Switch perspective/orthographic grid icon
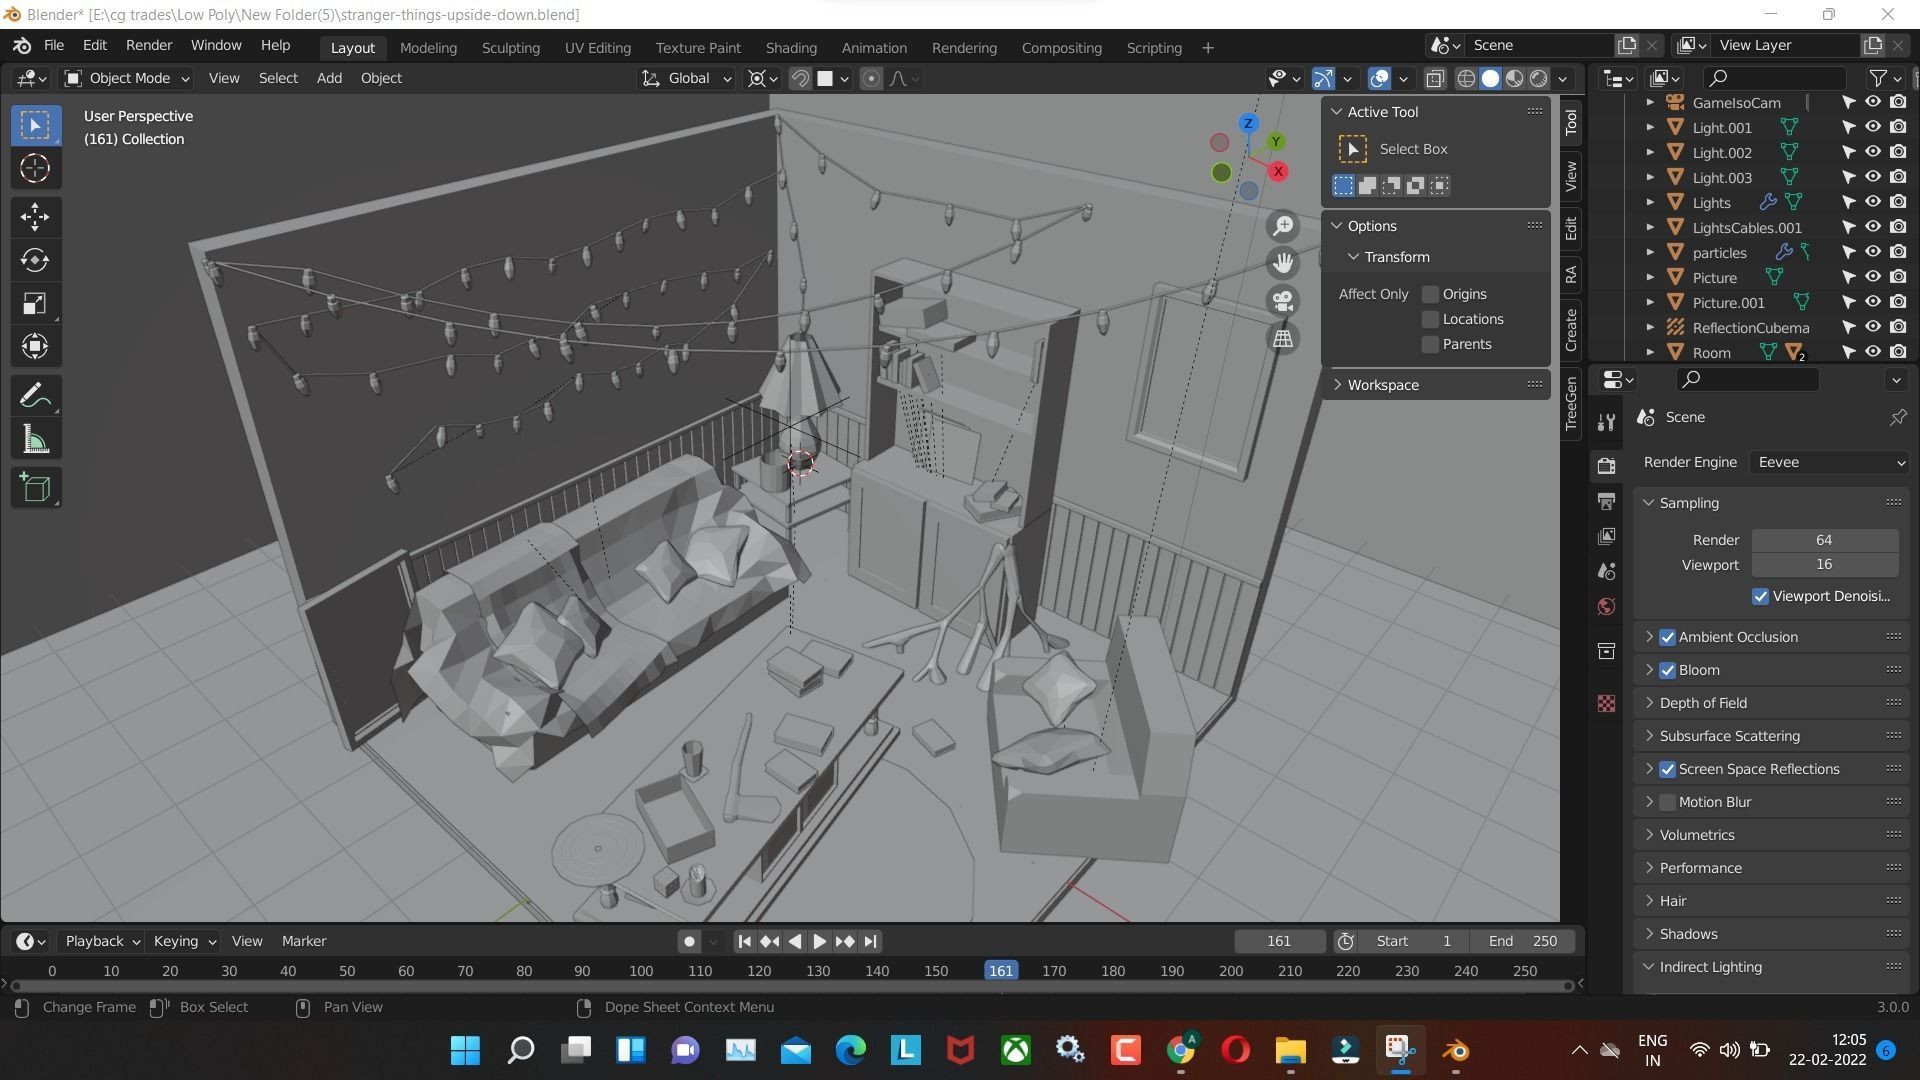1920x1080 pixels. click(x=1283, y=339)
